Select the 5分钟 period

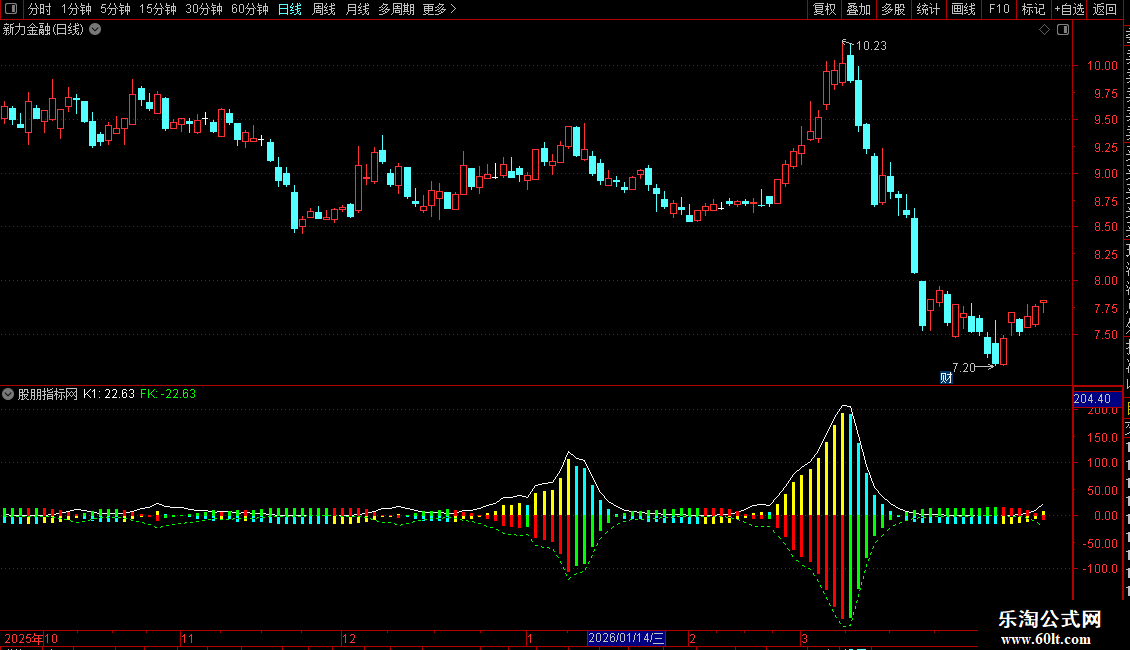(115, 9)
